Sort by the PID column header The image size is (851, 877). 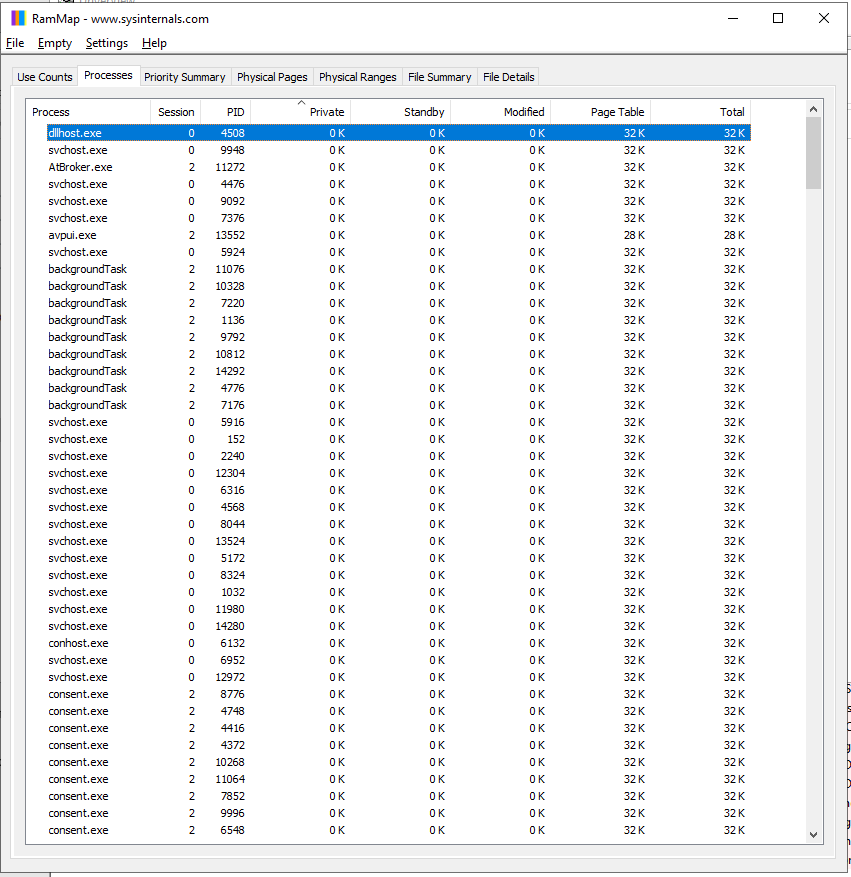coord(225,112)
